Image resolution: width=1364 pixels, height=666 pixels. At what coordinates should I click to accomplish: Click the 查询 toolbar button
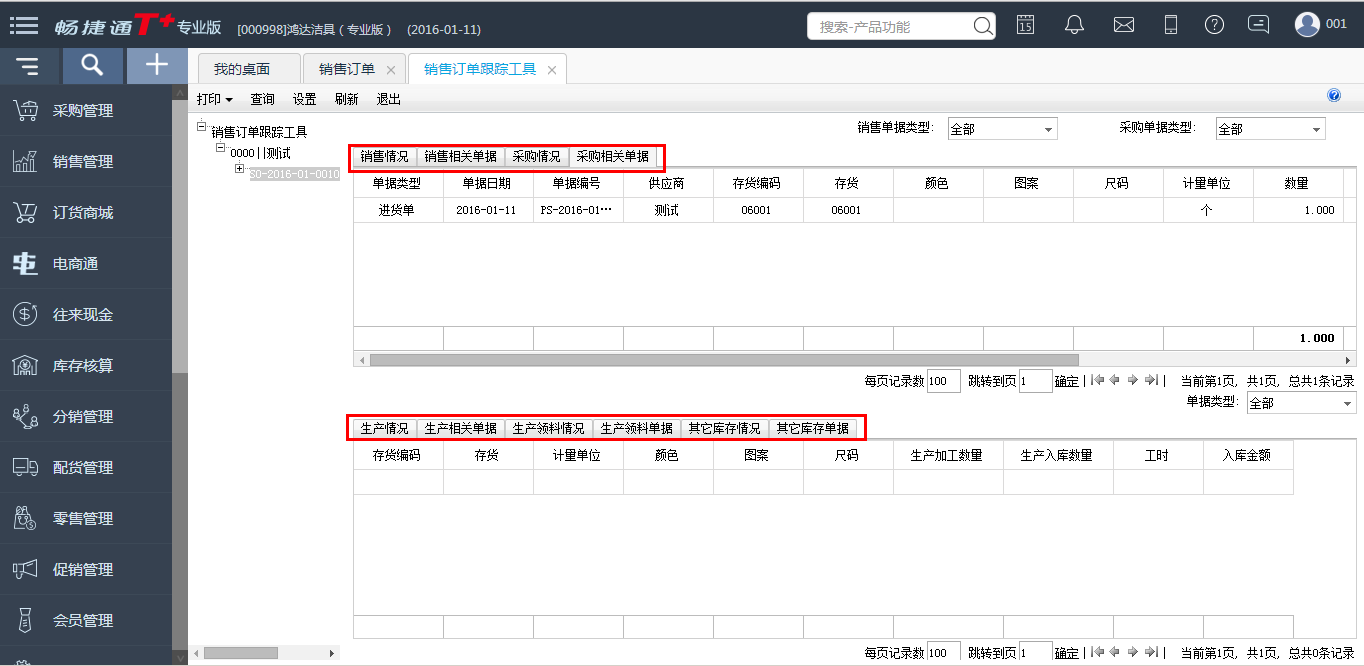pos(262,99)
